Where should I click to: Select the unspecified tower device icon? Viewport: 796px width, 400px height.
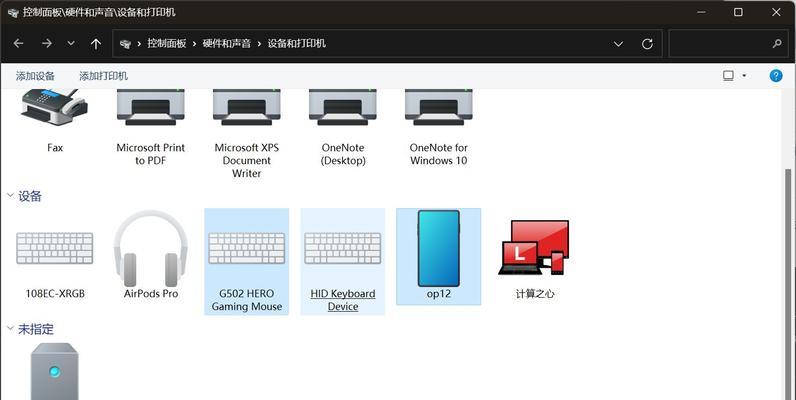(54, 372)
